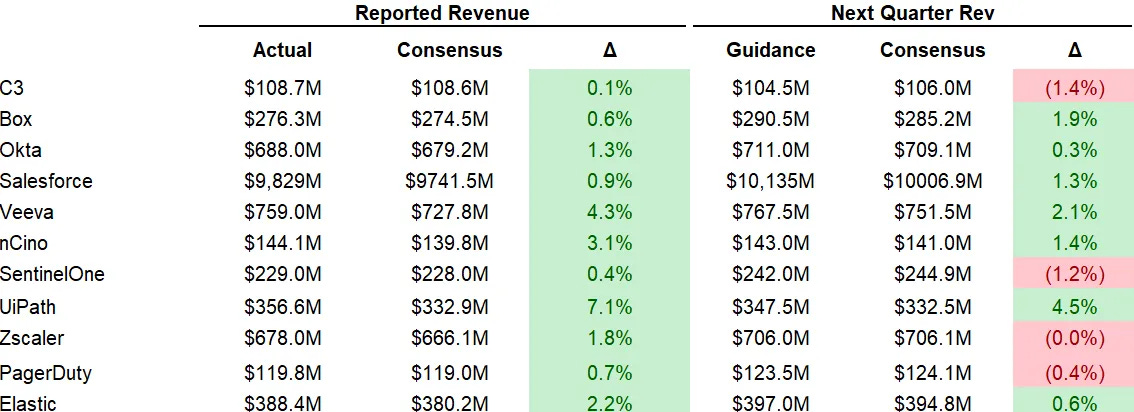The image size is (1134, 412).
Task: Click Veeva next quarter delta 2.1%
Action: point(1074,212)
